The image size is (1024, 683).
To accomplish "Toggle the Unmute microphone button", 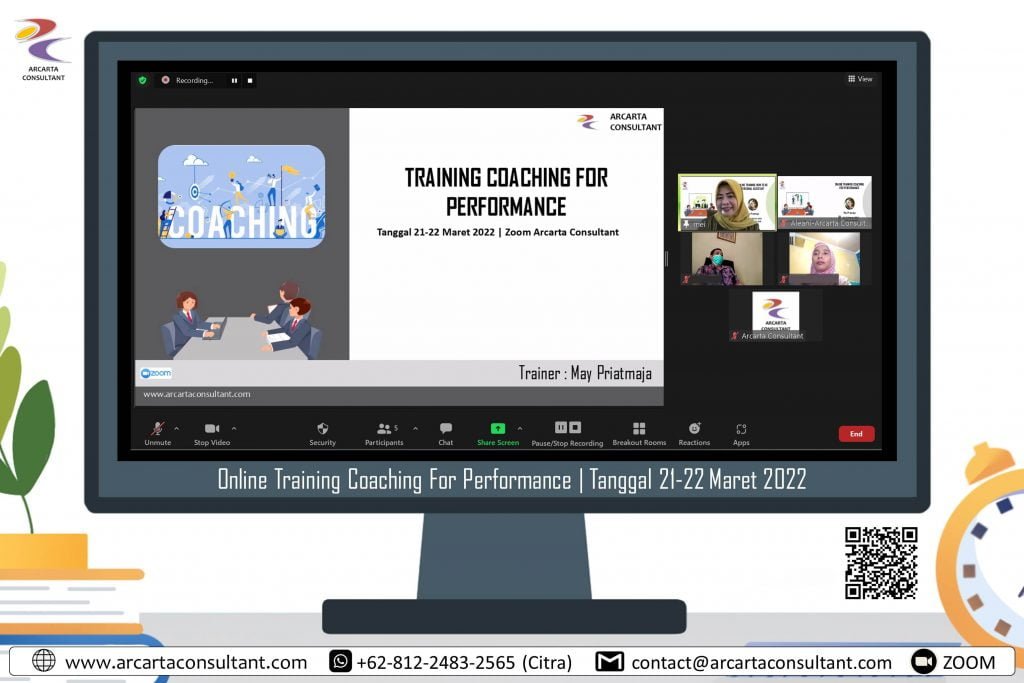I will (157, 432).
